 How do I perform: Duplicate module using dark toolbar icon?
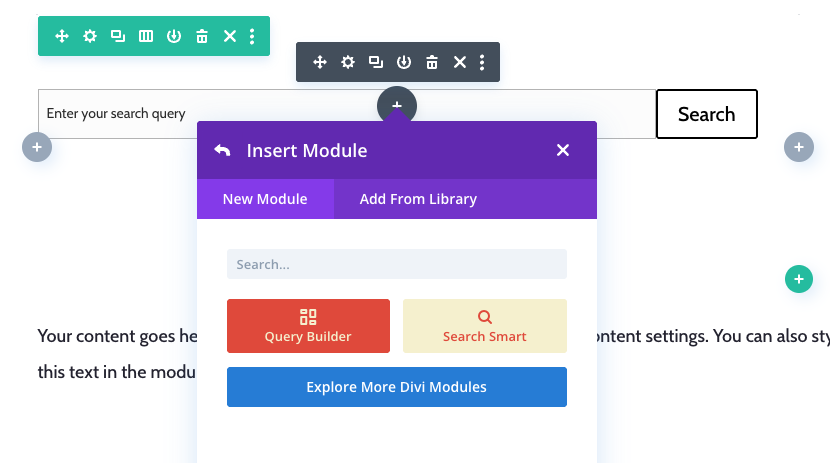pos(376,62)
